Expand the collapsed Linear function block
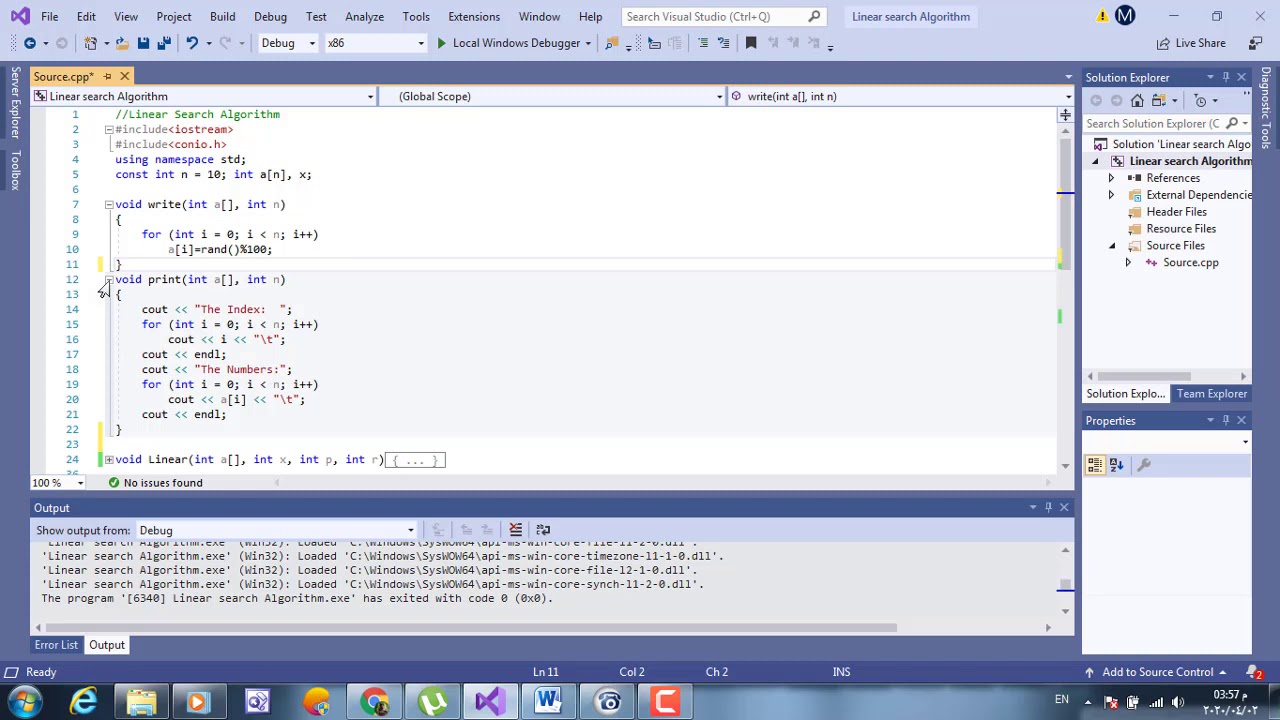 pos(108,459)
